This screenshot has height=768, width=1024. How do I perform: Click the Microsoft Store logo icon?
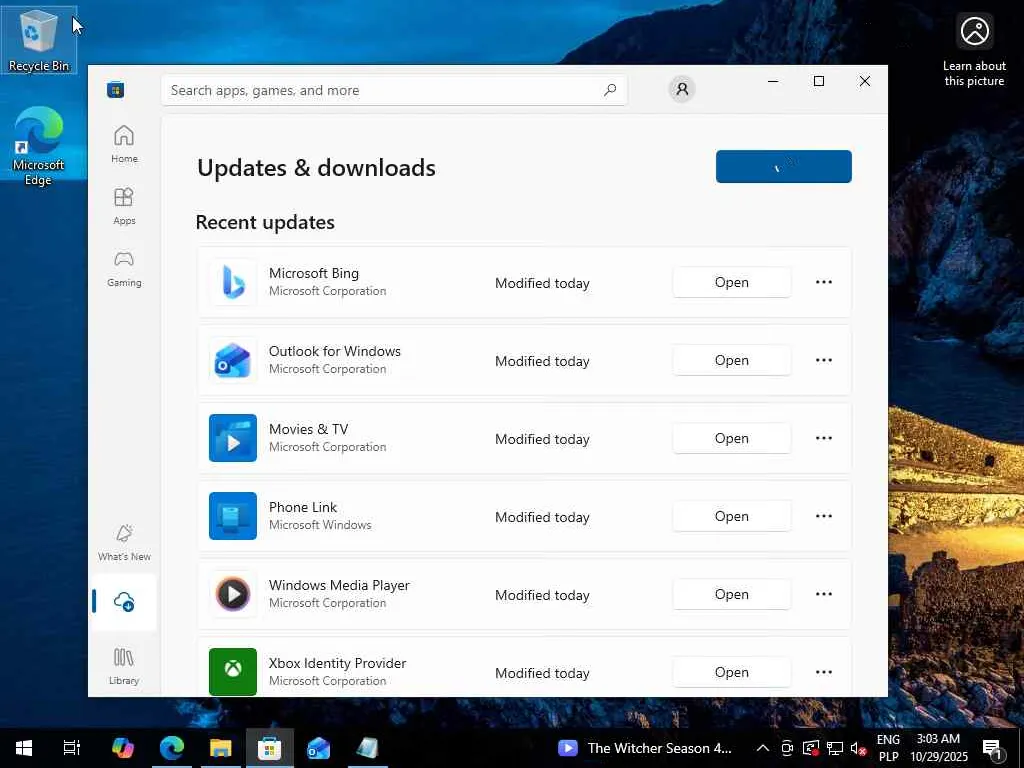pos(116,89)
